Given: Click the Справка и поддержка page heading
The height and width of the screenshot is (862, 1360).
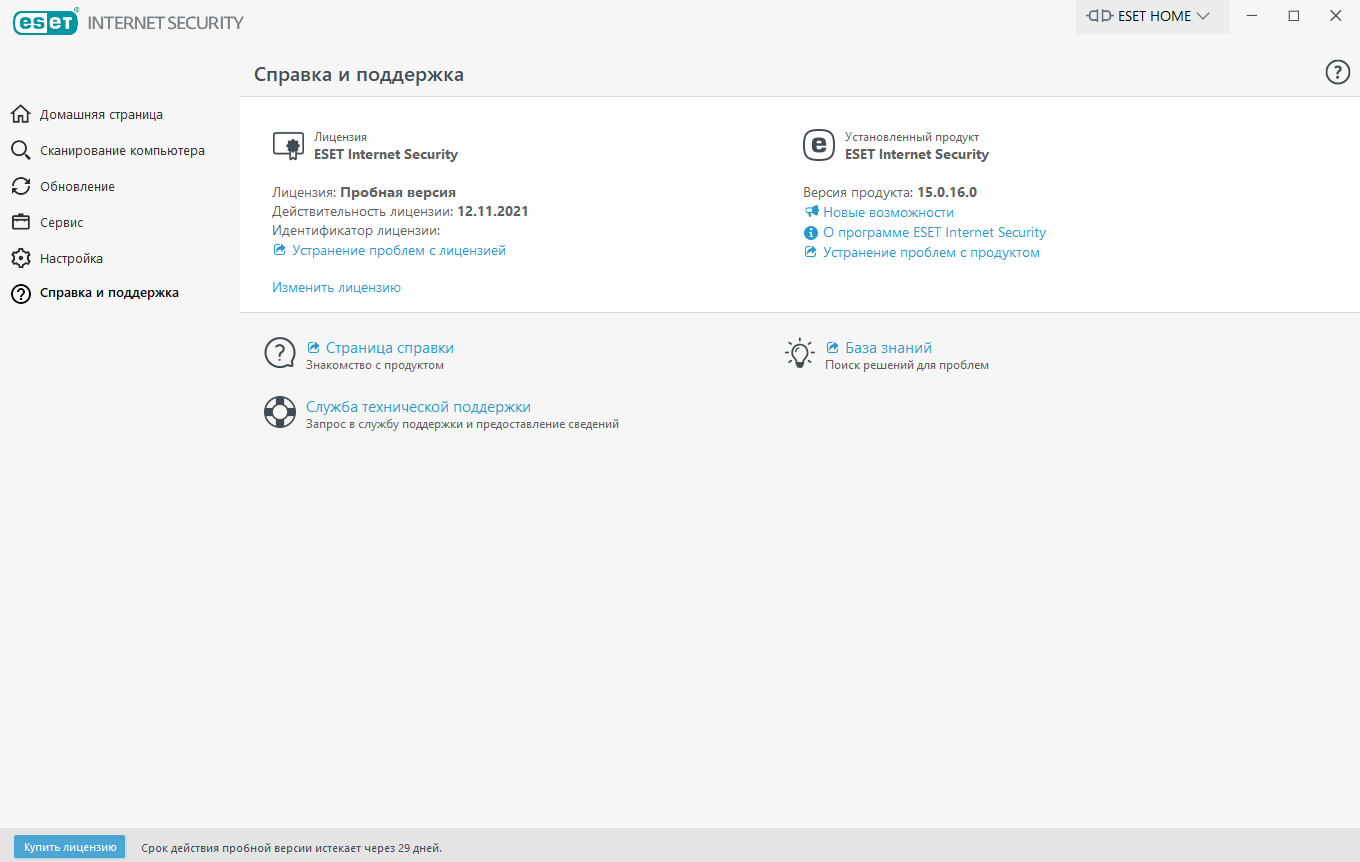Looking at the screenshot, I should click(x=359, y=74).
